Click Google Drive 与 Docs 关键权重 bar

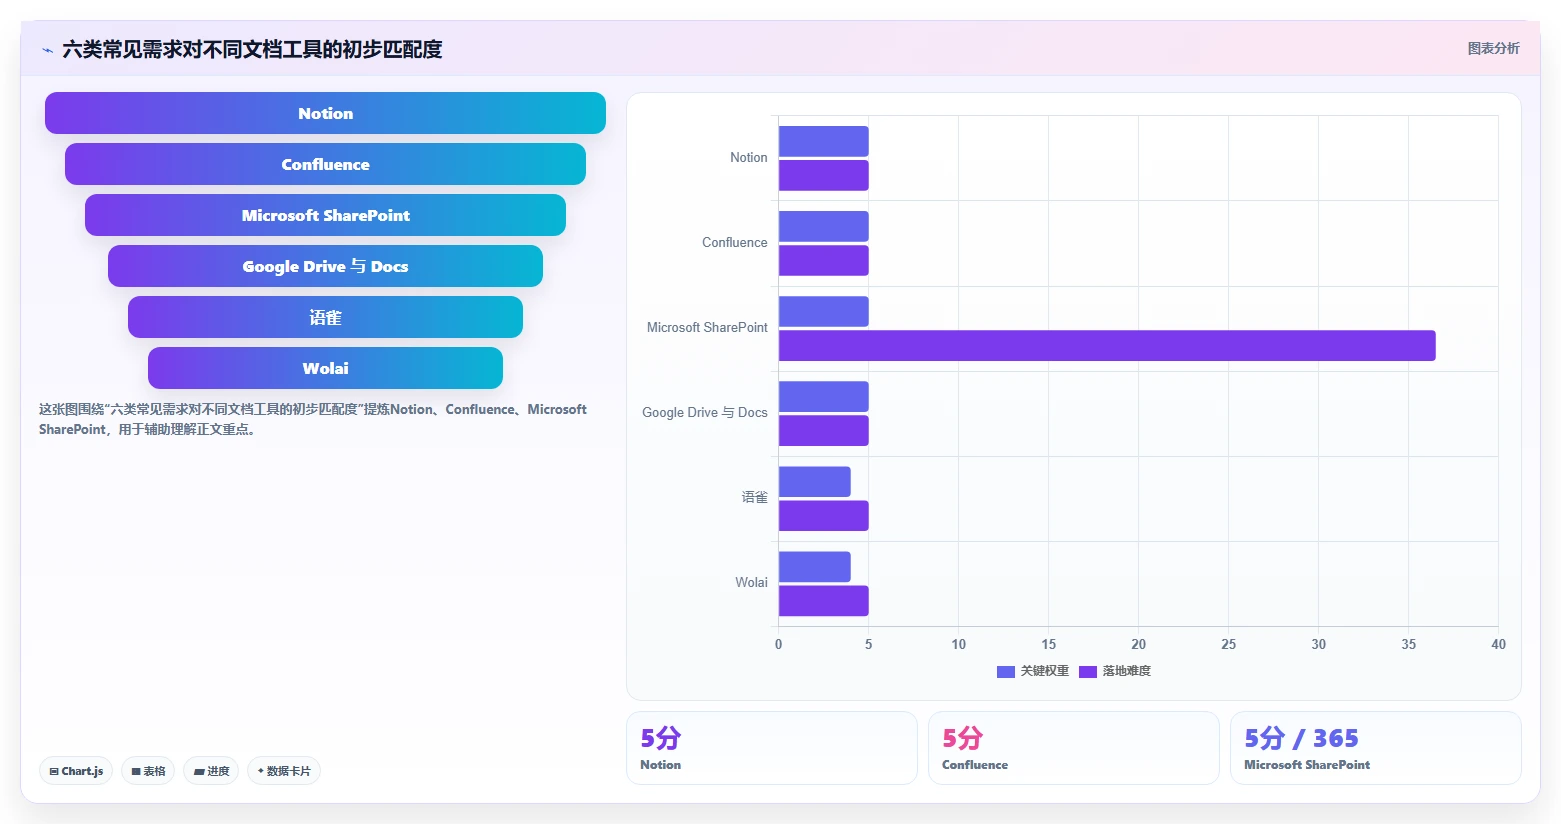coord(824,396)
